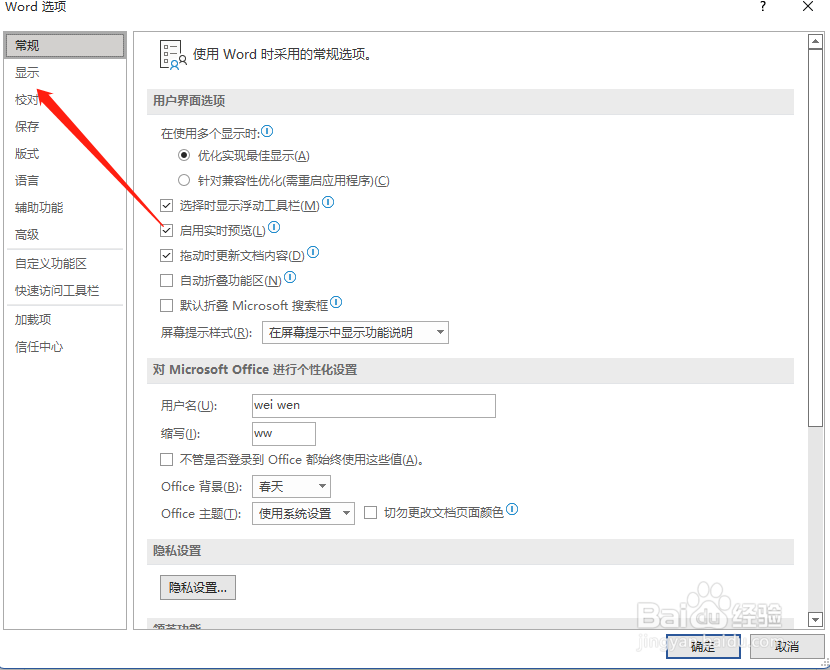Click the vertical scrollbar thumb
830x670 pixels.
click(815, 238)
